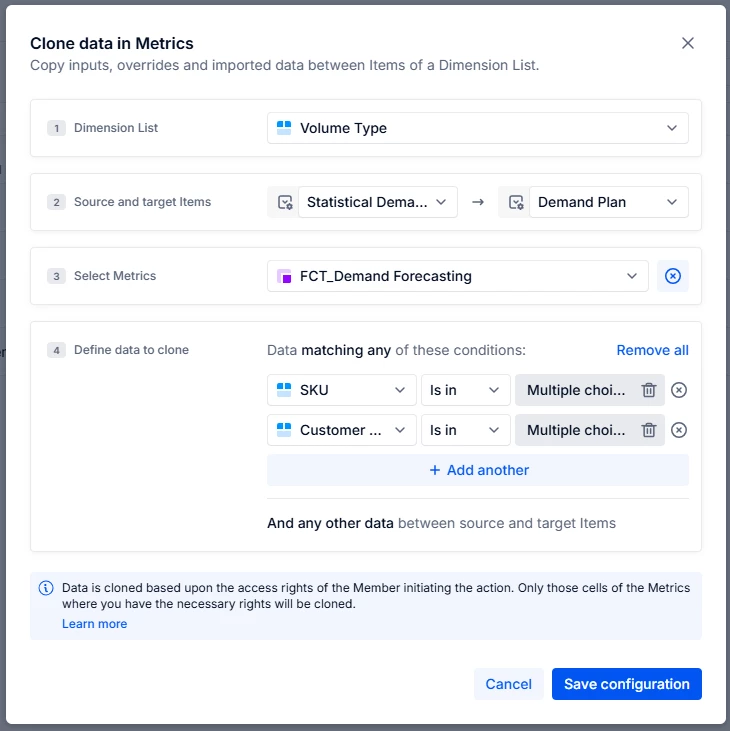The width and height of the screenshot is (730, 731).
Task: Save the clone configuration
Action: point(626,684)
